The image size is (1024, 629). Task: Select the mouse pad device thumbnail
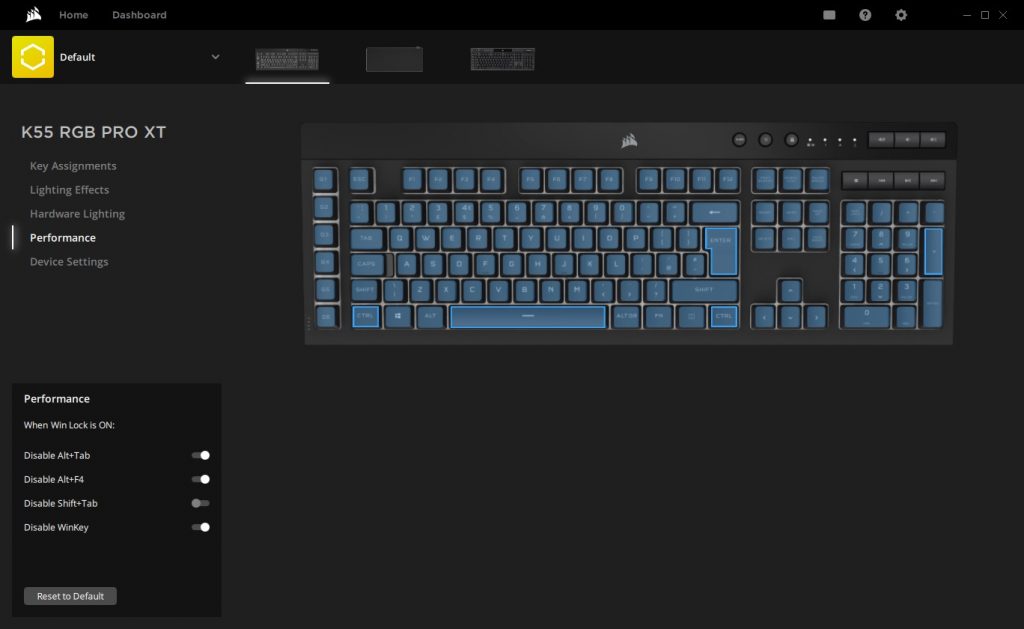[394, 59]
